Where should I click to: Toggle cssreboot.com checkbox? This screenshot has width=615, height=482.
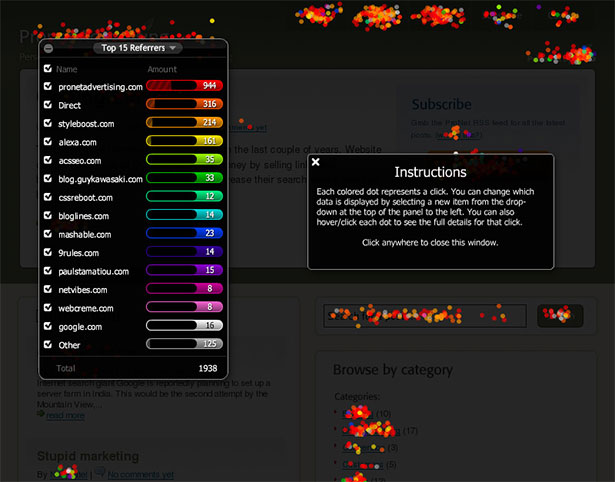point(48,196)
